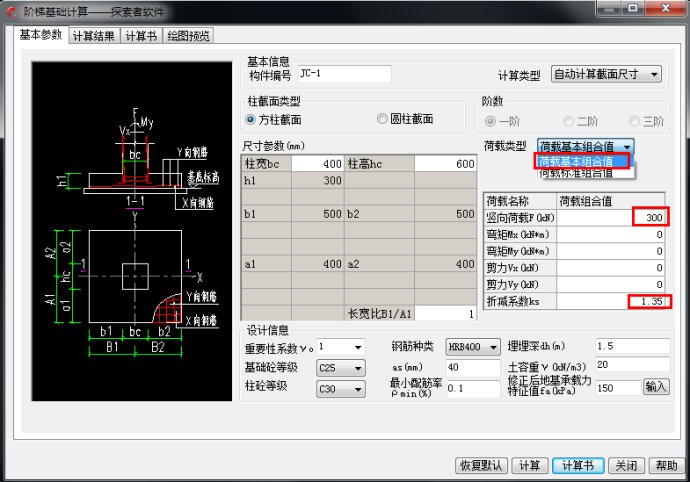Maximize the window

click(633, 8)
